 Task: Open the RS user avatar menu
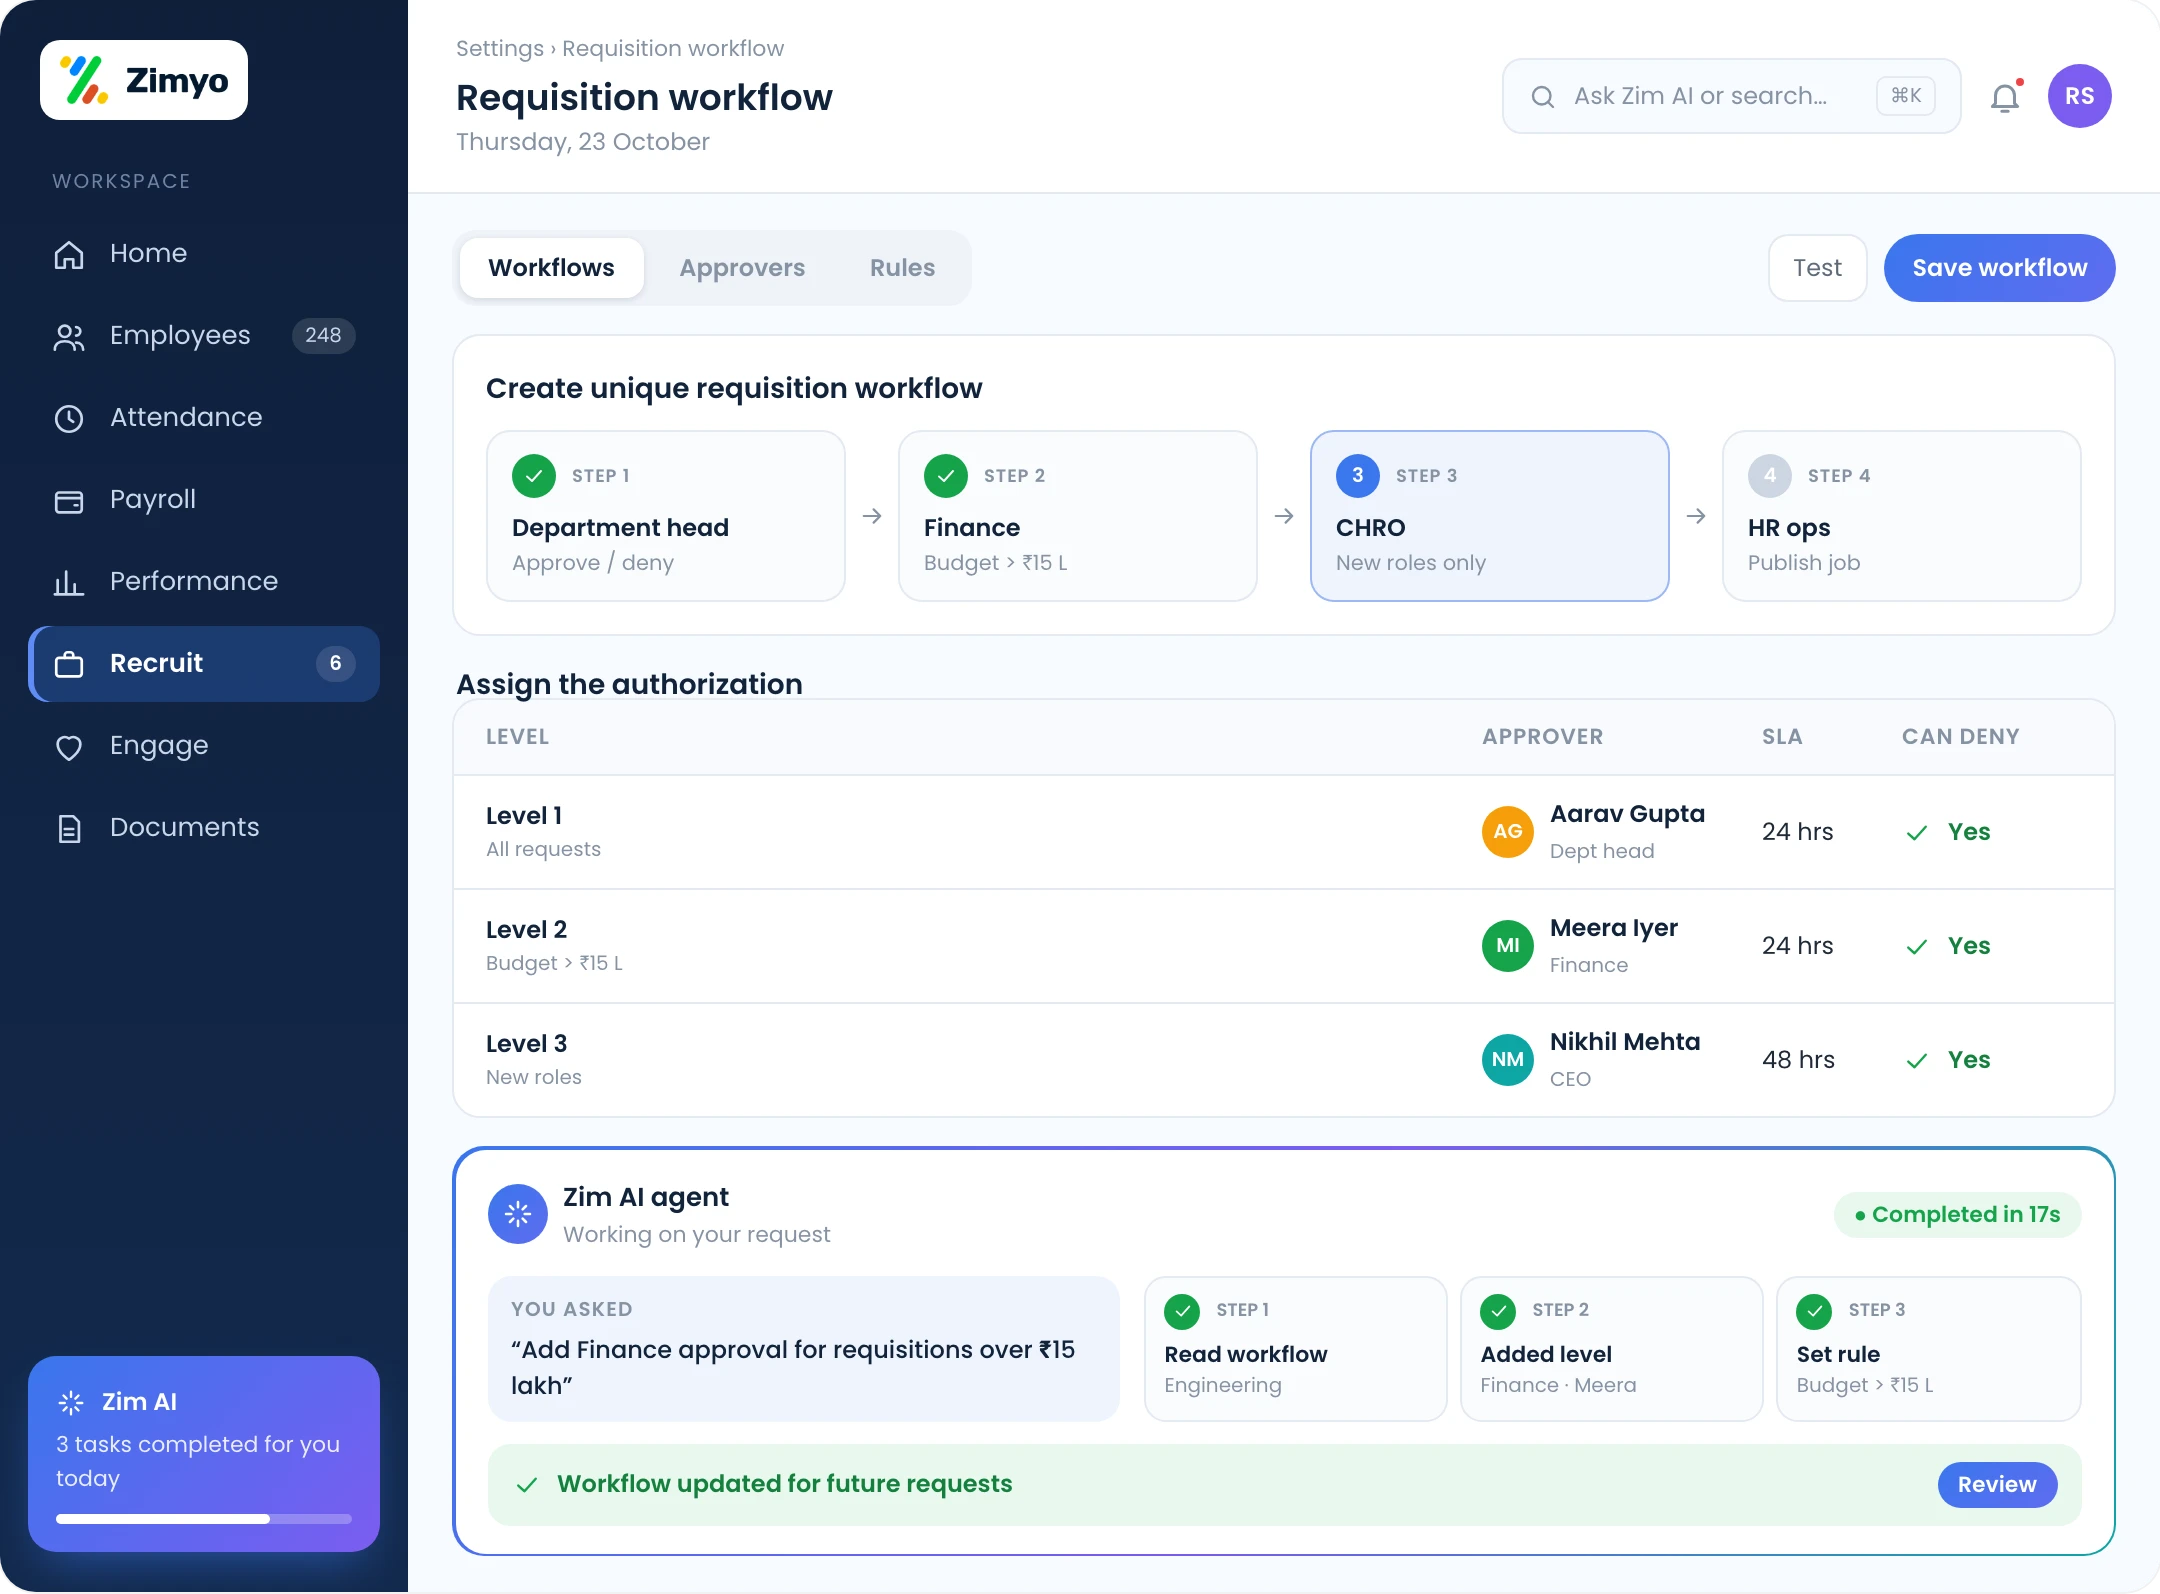click(x=2079, y=96)
